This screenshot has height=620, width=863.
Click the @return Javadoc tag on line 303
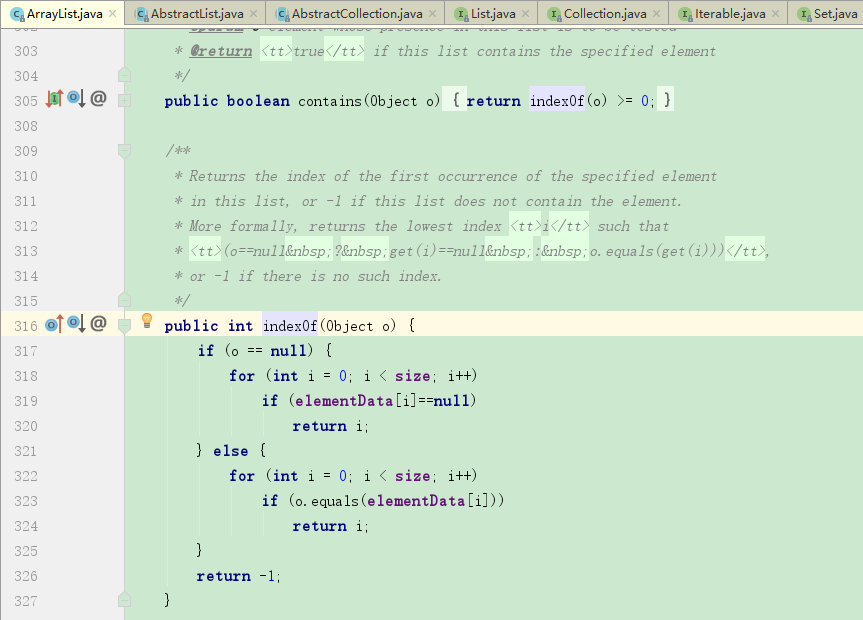[221, 51]
